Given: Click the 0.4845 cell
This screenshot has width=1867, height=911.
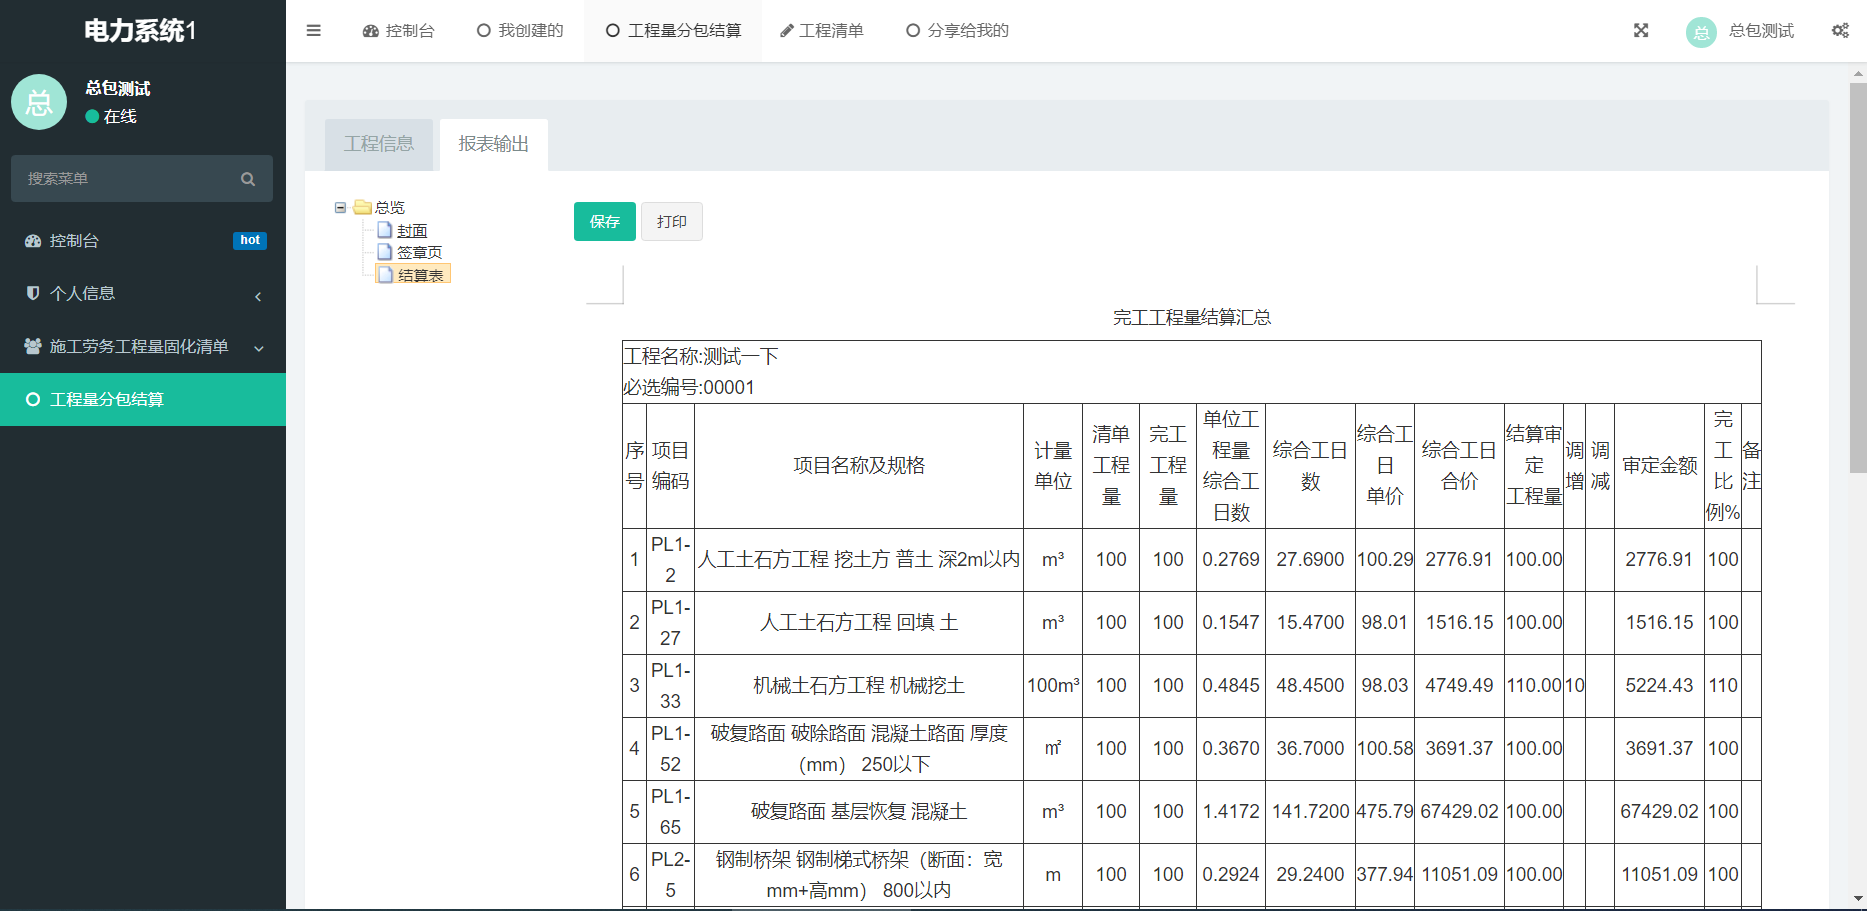Looking at the screenshot, I should tap(1231, 686).
